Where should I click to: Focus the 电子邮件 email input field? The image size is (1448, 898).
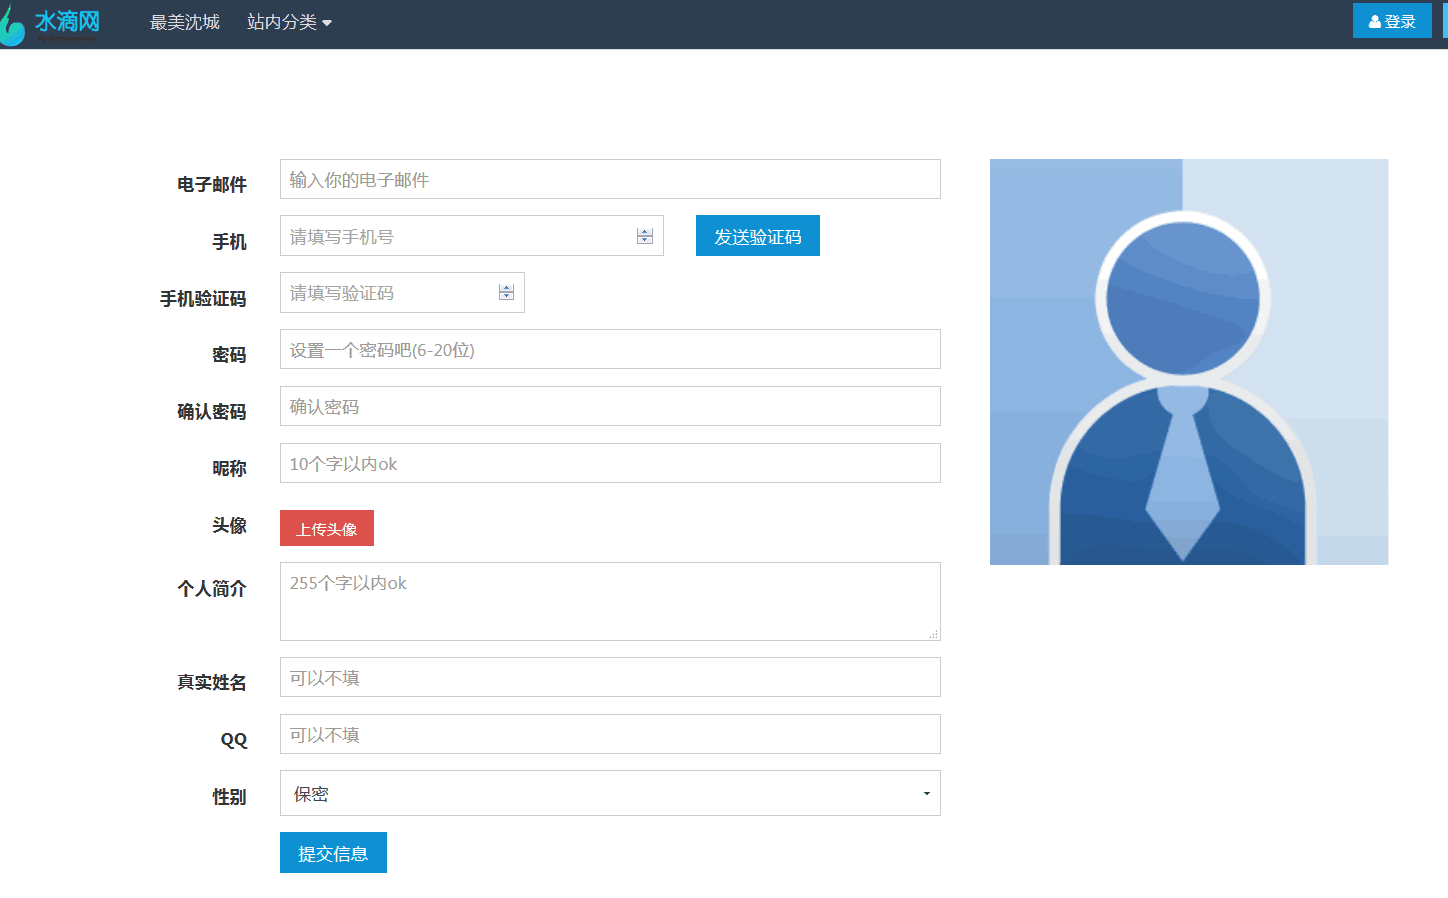pyautogui.click(x=610, y=180)
